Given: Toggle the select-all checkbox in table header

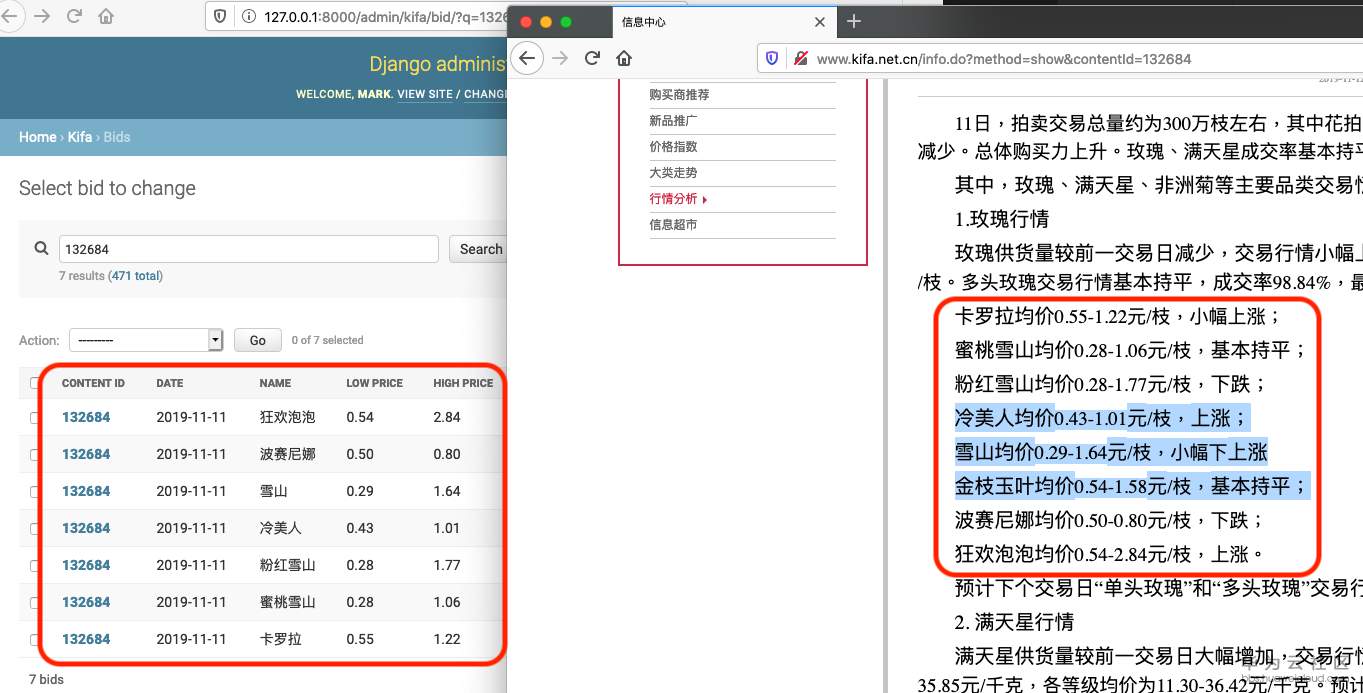Looking at the screenshot, I should pyautogui.click(x=35, y=383).
